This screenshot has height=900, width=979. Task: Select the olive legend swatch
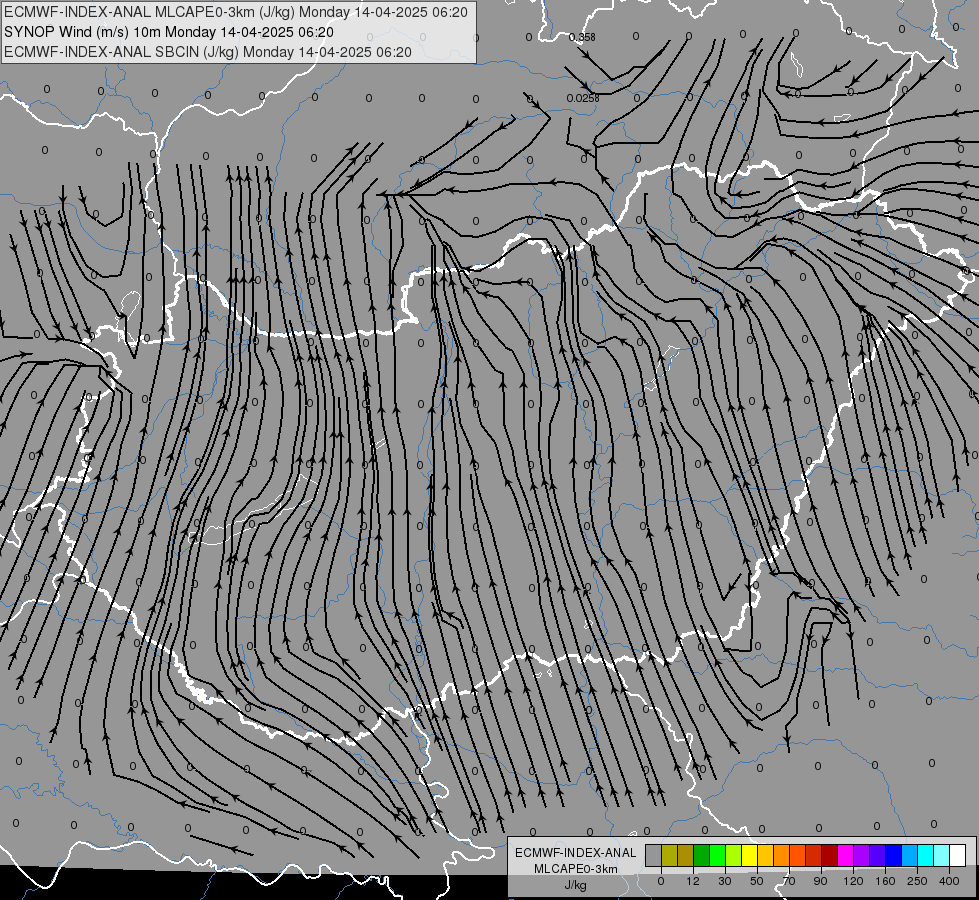click(x=669, y=855)
